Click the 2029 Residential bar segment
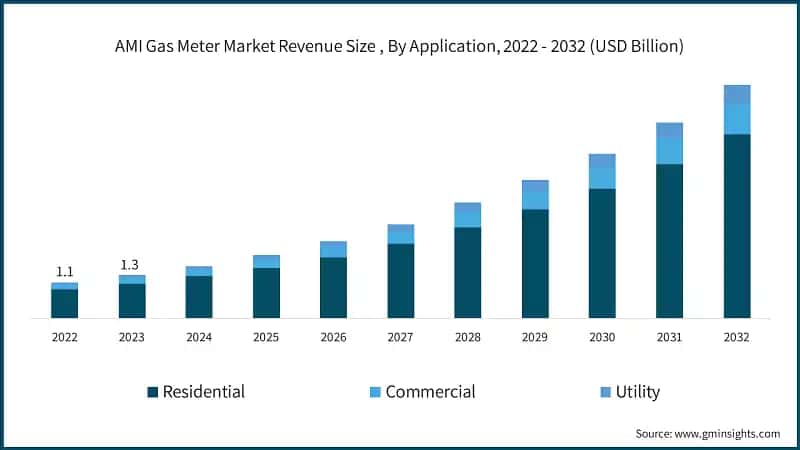The height and width of the screenshot is (450, 800). [535, 264]
